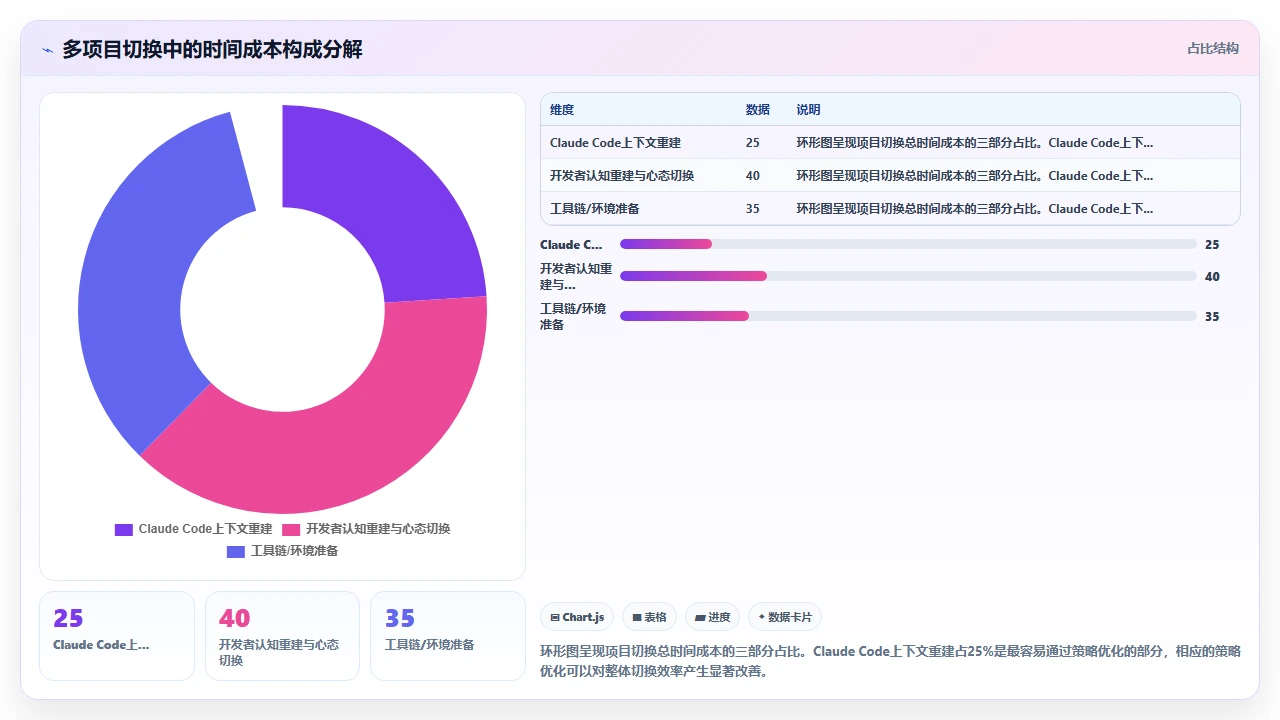Click the Chart.js tag chip
This screenshot has width=1280, height=720.
pyautogui.click(x=577, y=617)
